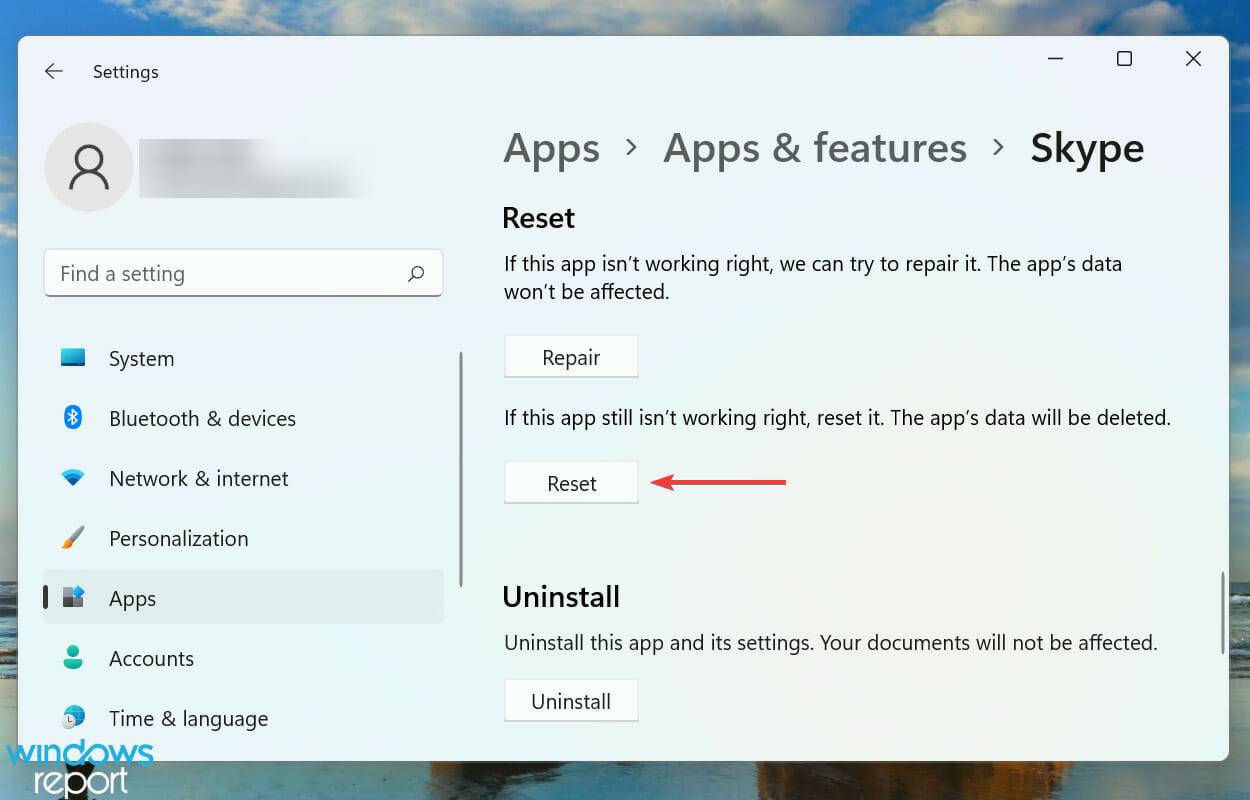
Task: Open Network & internet via its globe icon
Action: tap(73, 478)
